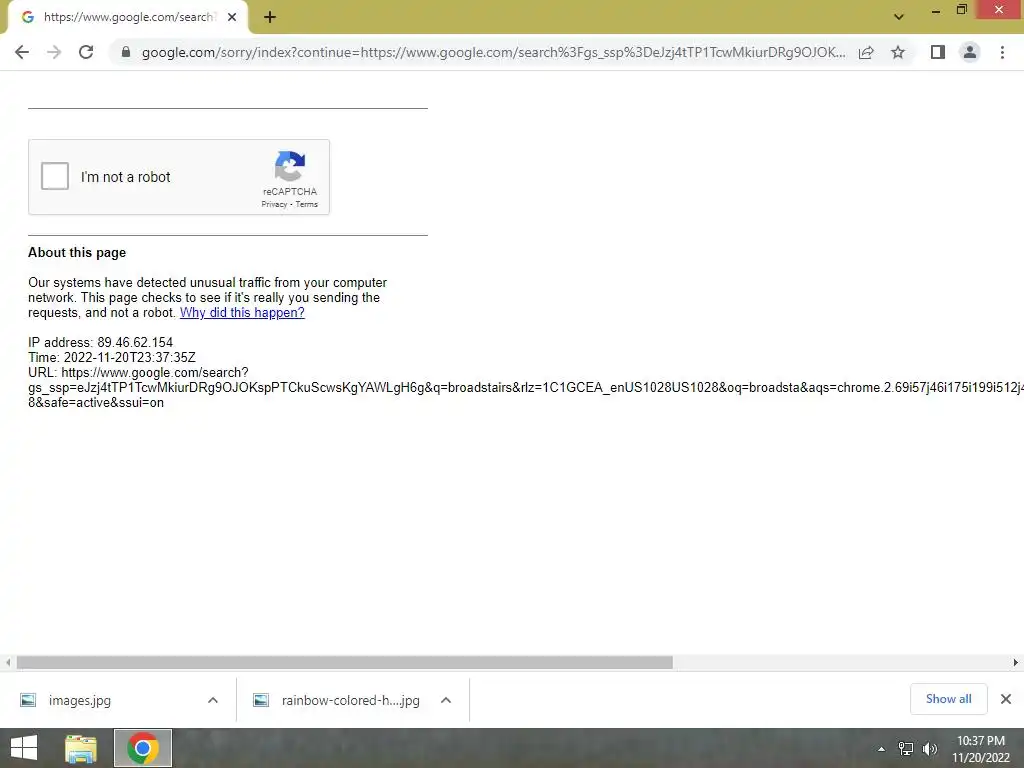1024x768 pixels.
Task: Open the reCAPTCHA Terms link
Action: [x=306, y=204]
